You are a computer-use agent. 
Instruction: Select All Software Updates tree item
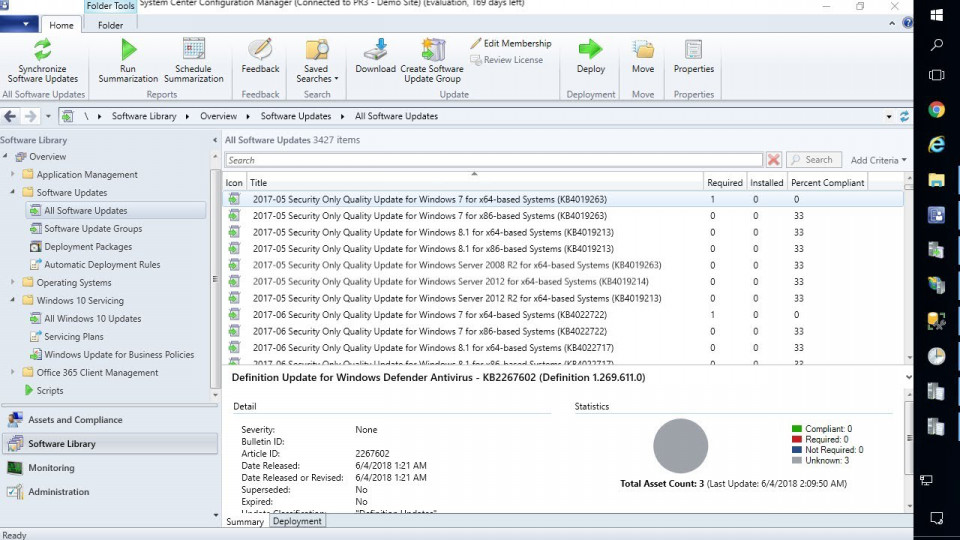(x=116, y=211)
